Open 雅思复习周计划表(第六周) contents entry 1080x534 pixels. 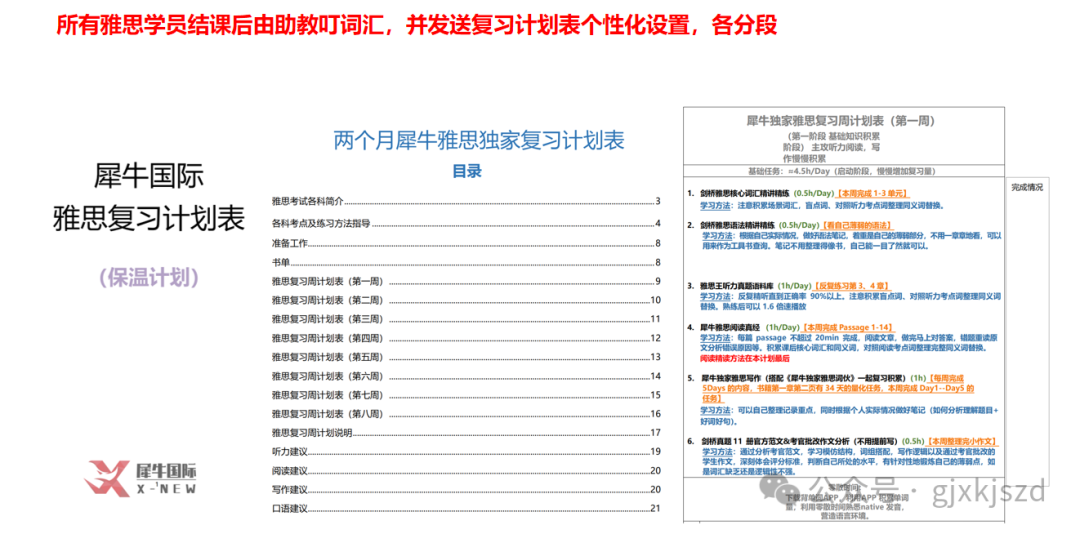click(466, 376)
